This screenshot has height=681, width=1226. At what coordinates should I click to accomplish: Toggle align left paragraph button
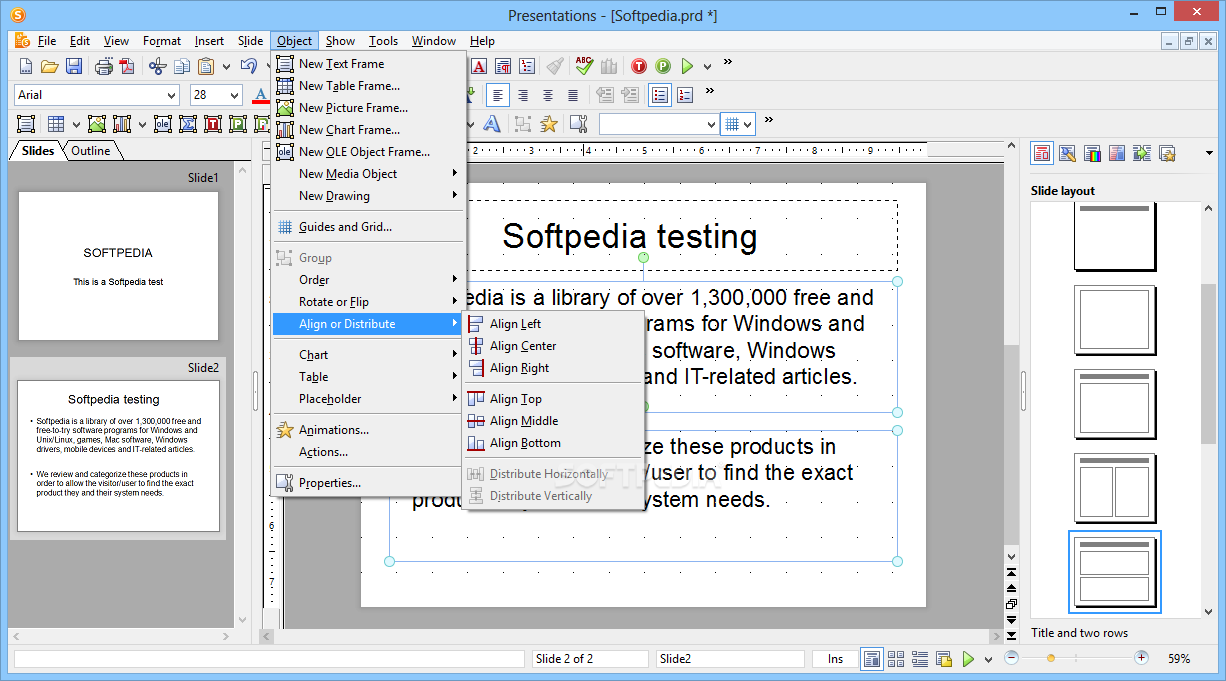click(x=498, y=95)
